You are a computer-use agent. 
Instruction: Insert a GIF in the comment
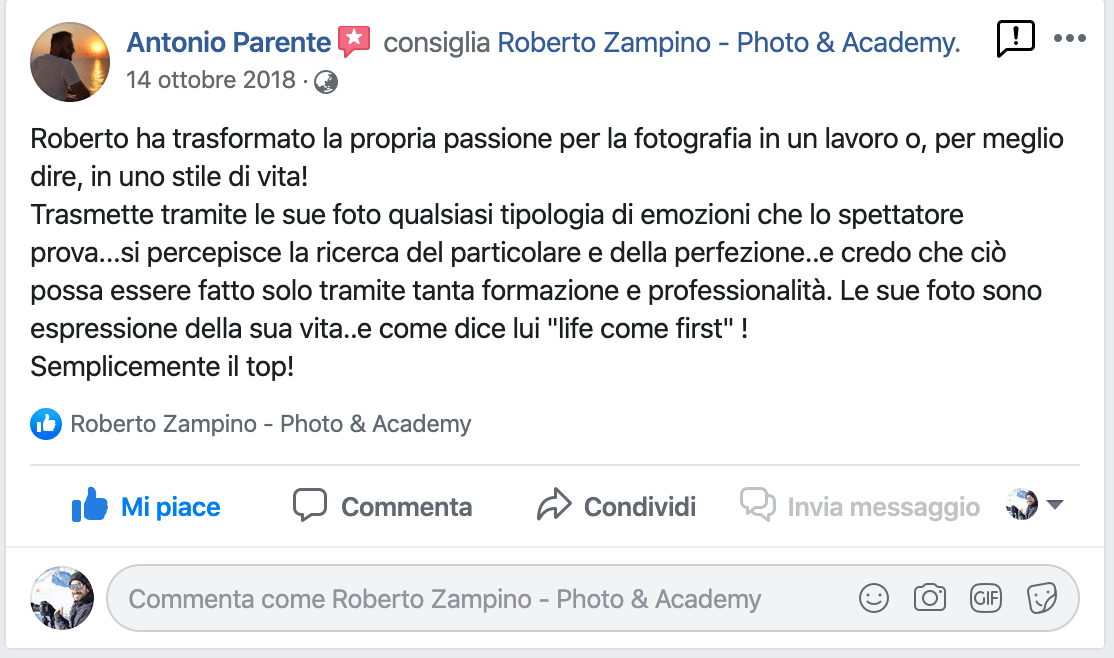coord(986,599)
